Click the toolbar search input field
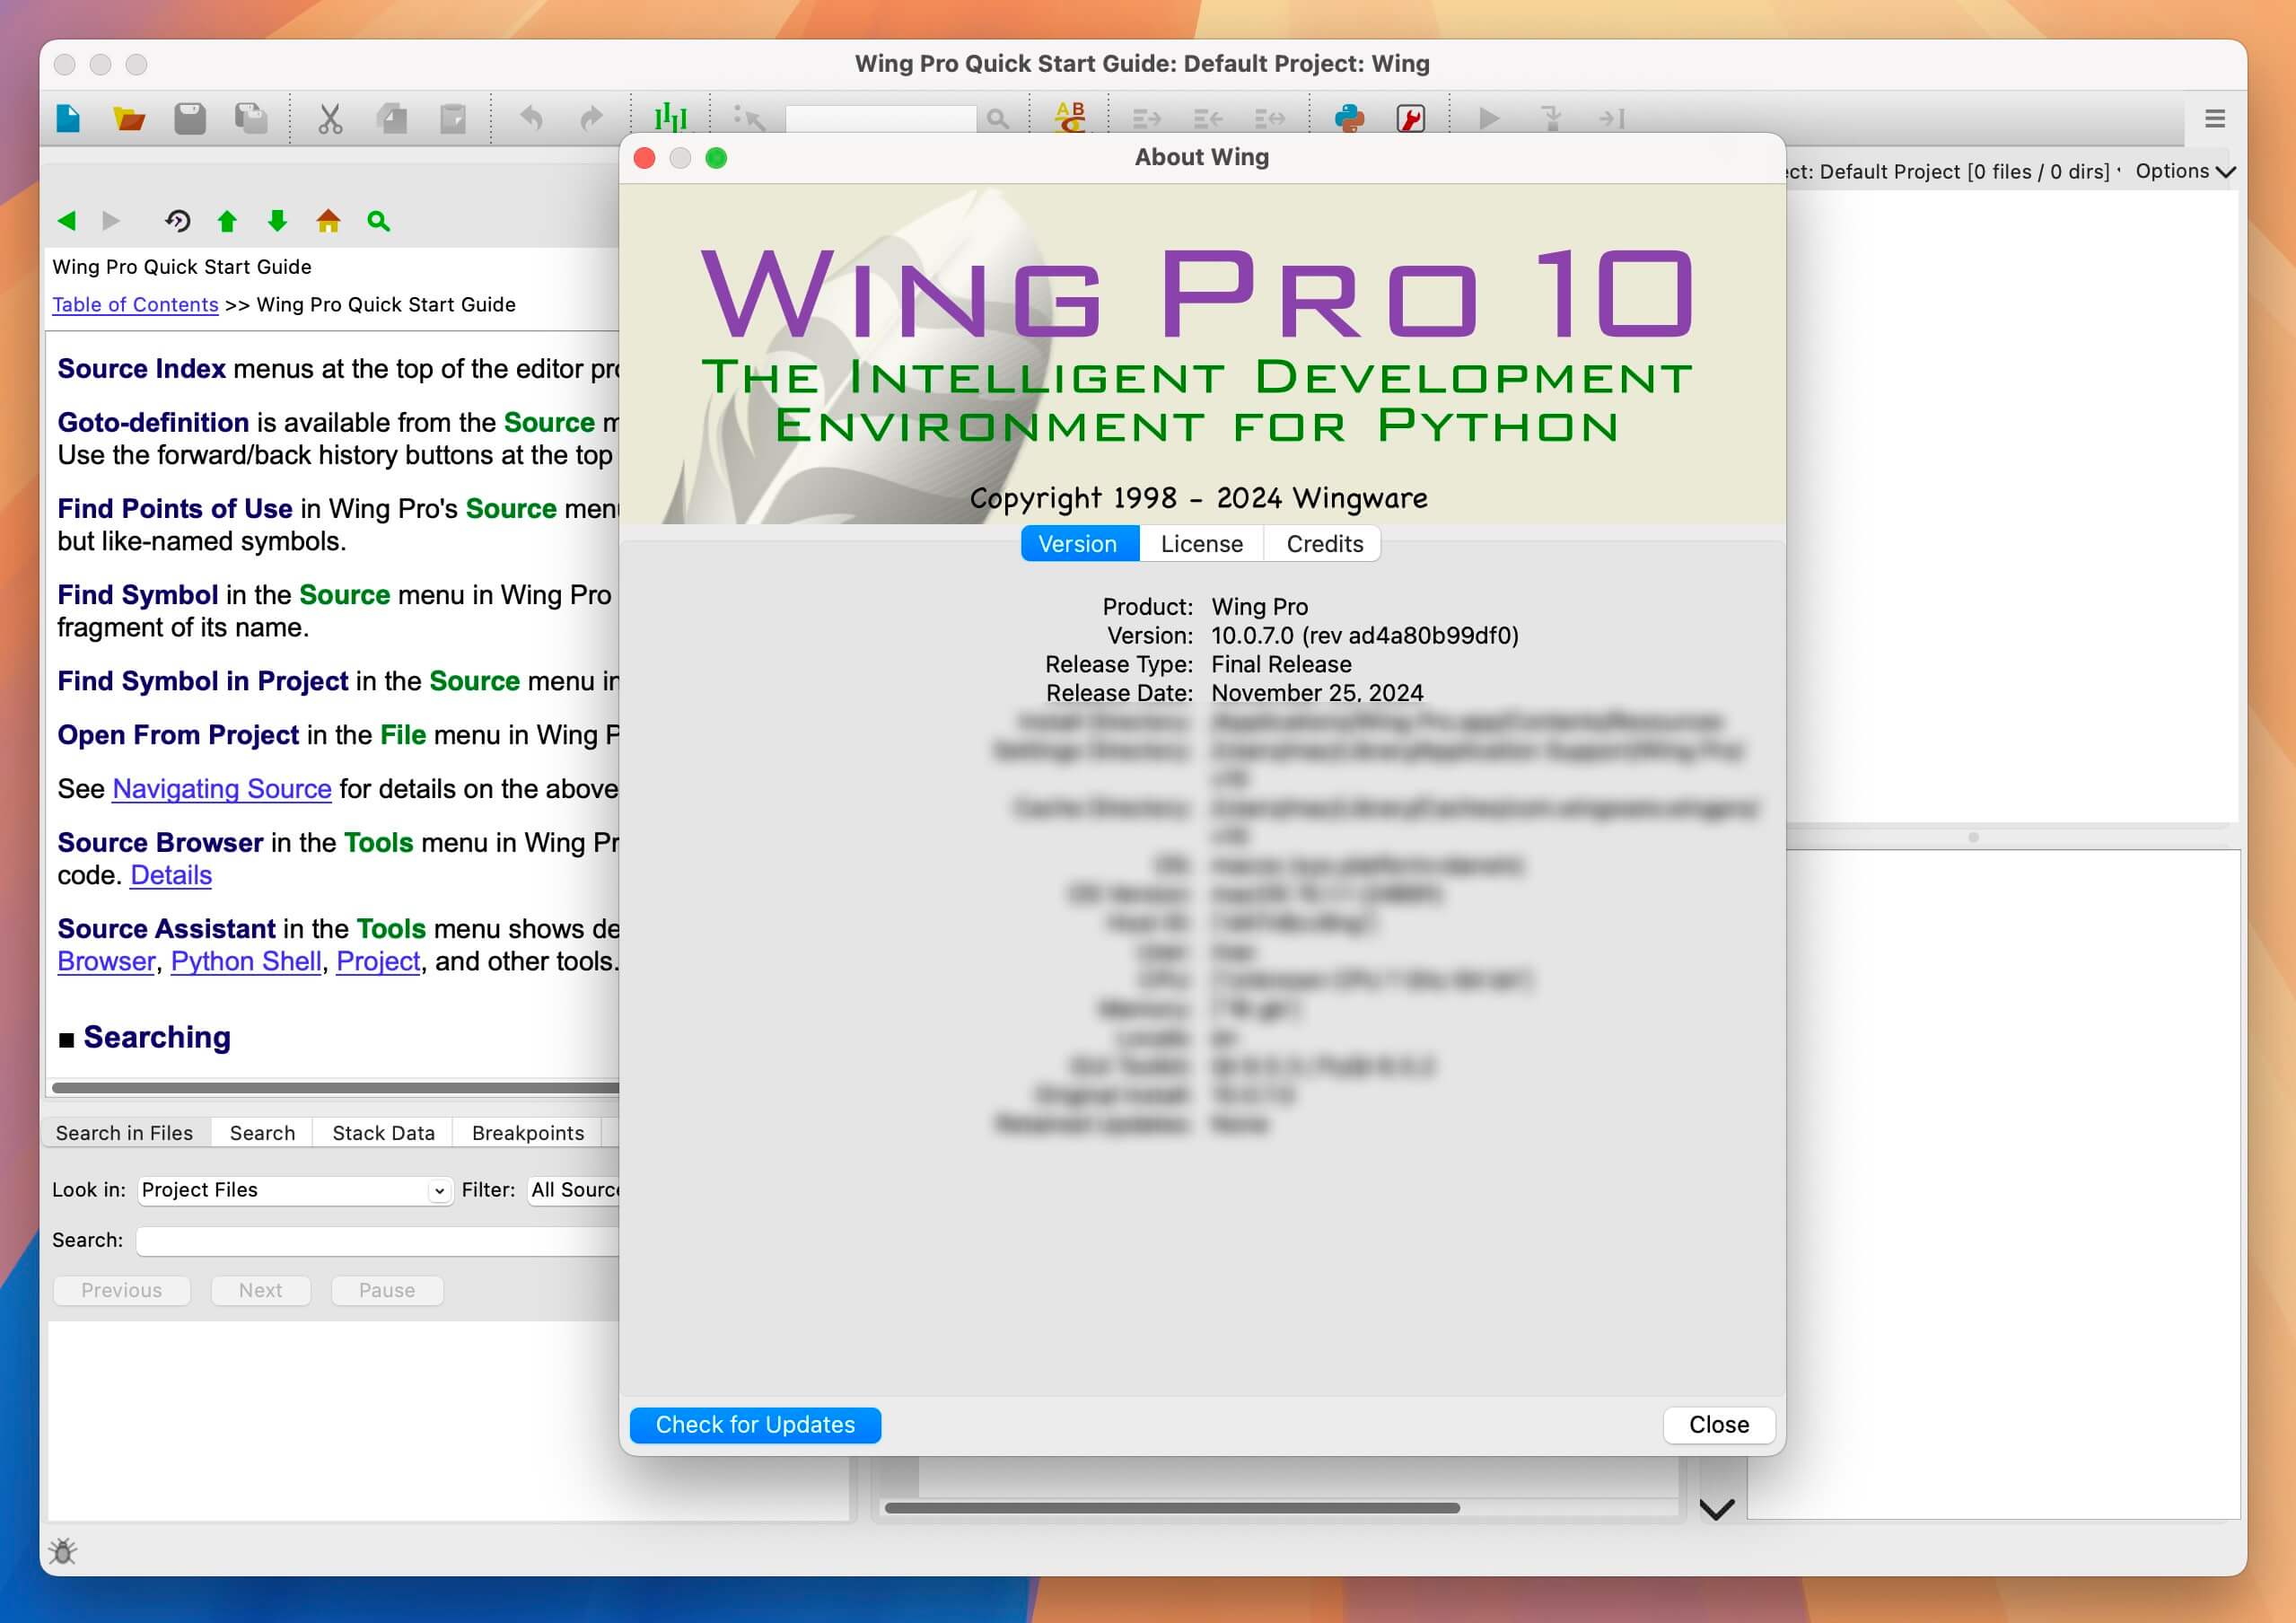Viewport: 2296px width, 1623px height. (881, 119)
